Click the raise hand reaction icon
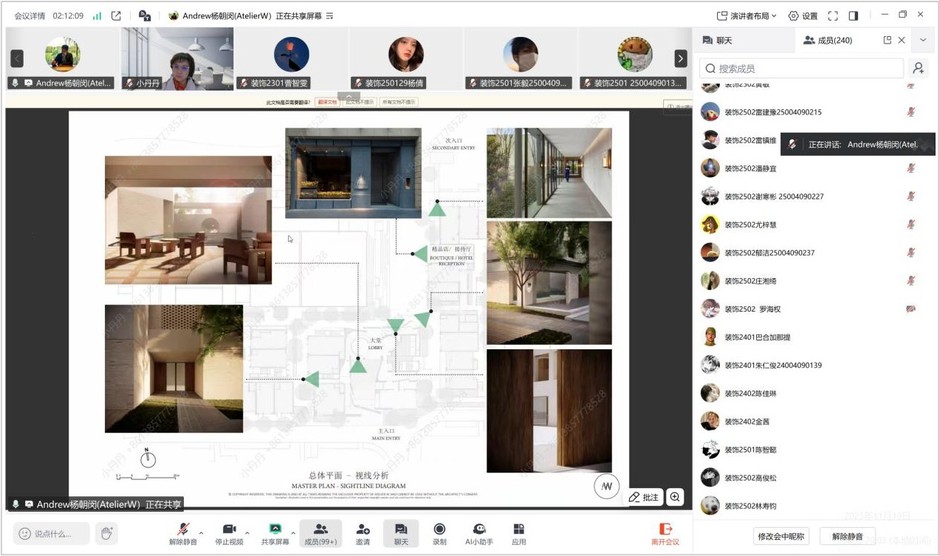Viewport: 939px width, 556px height. 107,533
